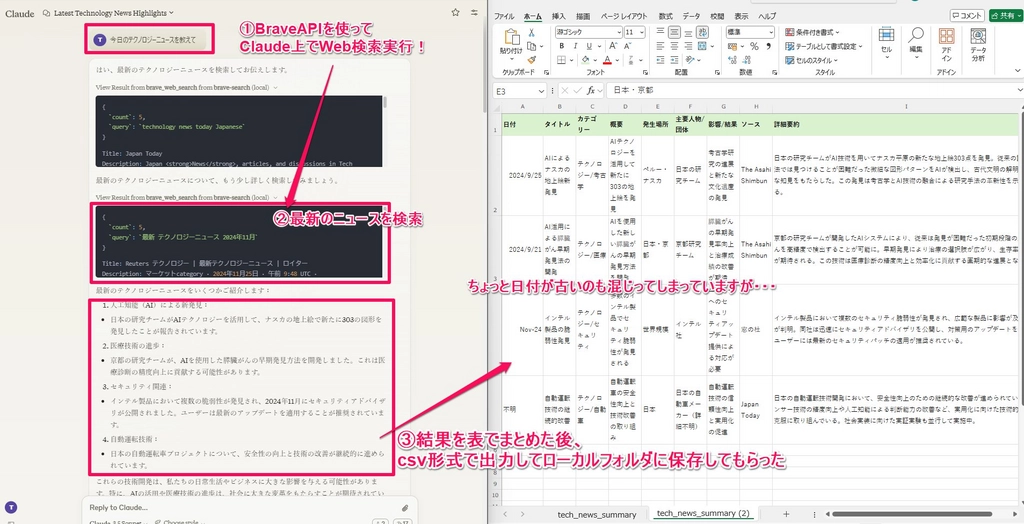The height and width of the screenshot is (524, 1024).
Task: Open the font size dropdown showing 11
Action: point(634,32)
